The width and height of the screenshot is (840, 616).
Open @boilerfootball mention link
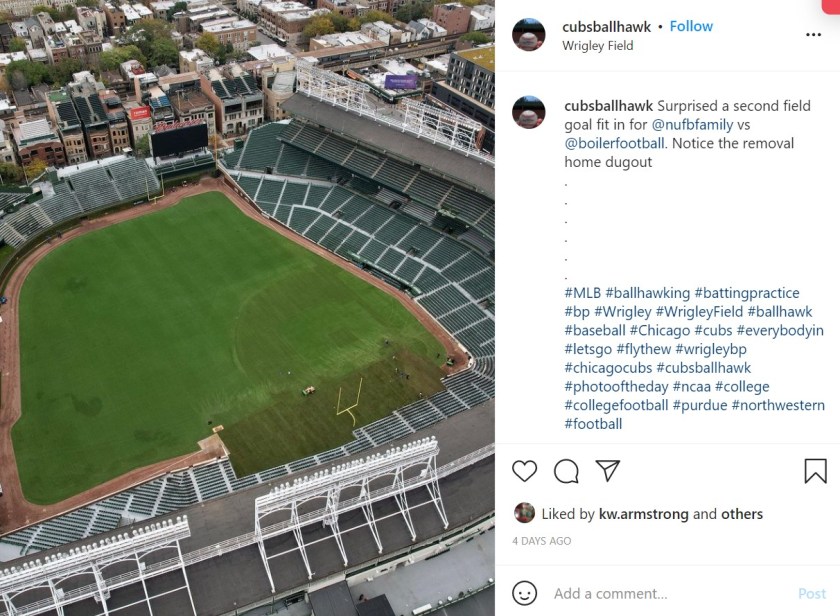click(x=614, y=143)
